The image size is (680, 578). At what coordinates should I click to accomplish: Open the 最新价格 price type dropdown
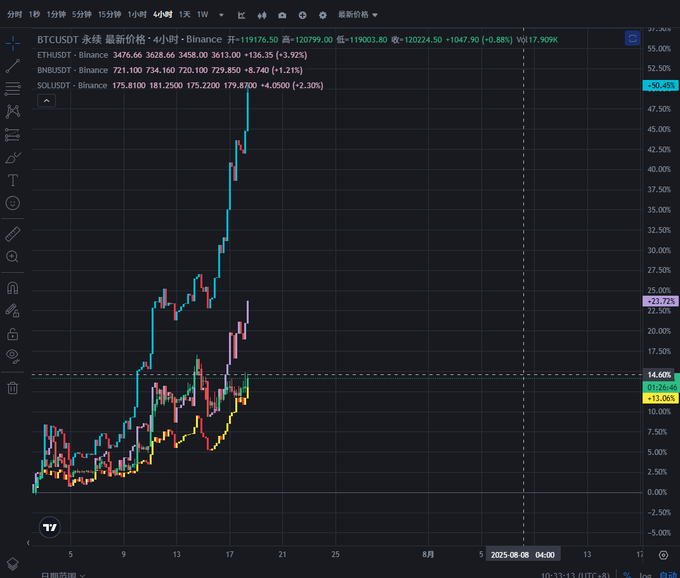tap(358, 15)
